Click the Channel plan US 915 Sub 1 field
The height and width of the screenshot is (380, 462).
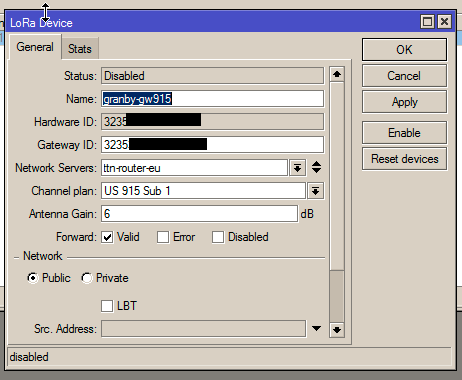click(203, 191)
